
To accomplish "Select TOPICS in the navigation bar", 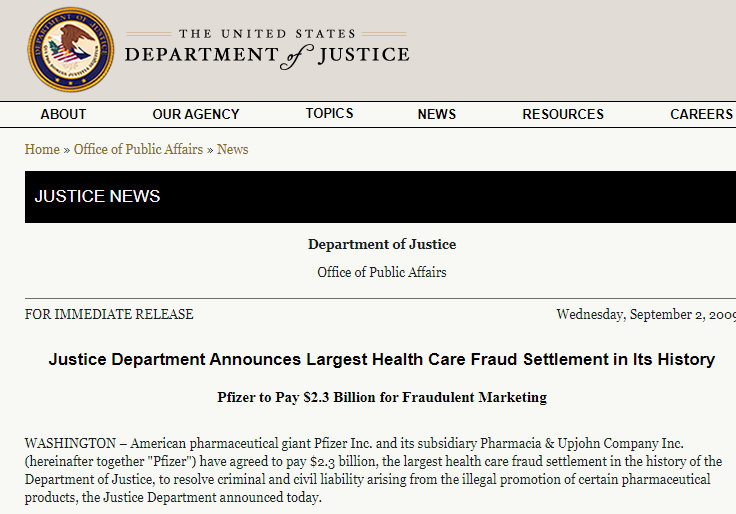I will (x=330, y=114).
